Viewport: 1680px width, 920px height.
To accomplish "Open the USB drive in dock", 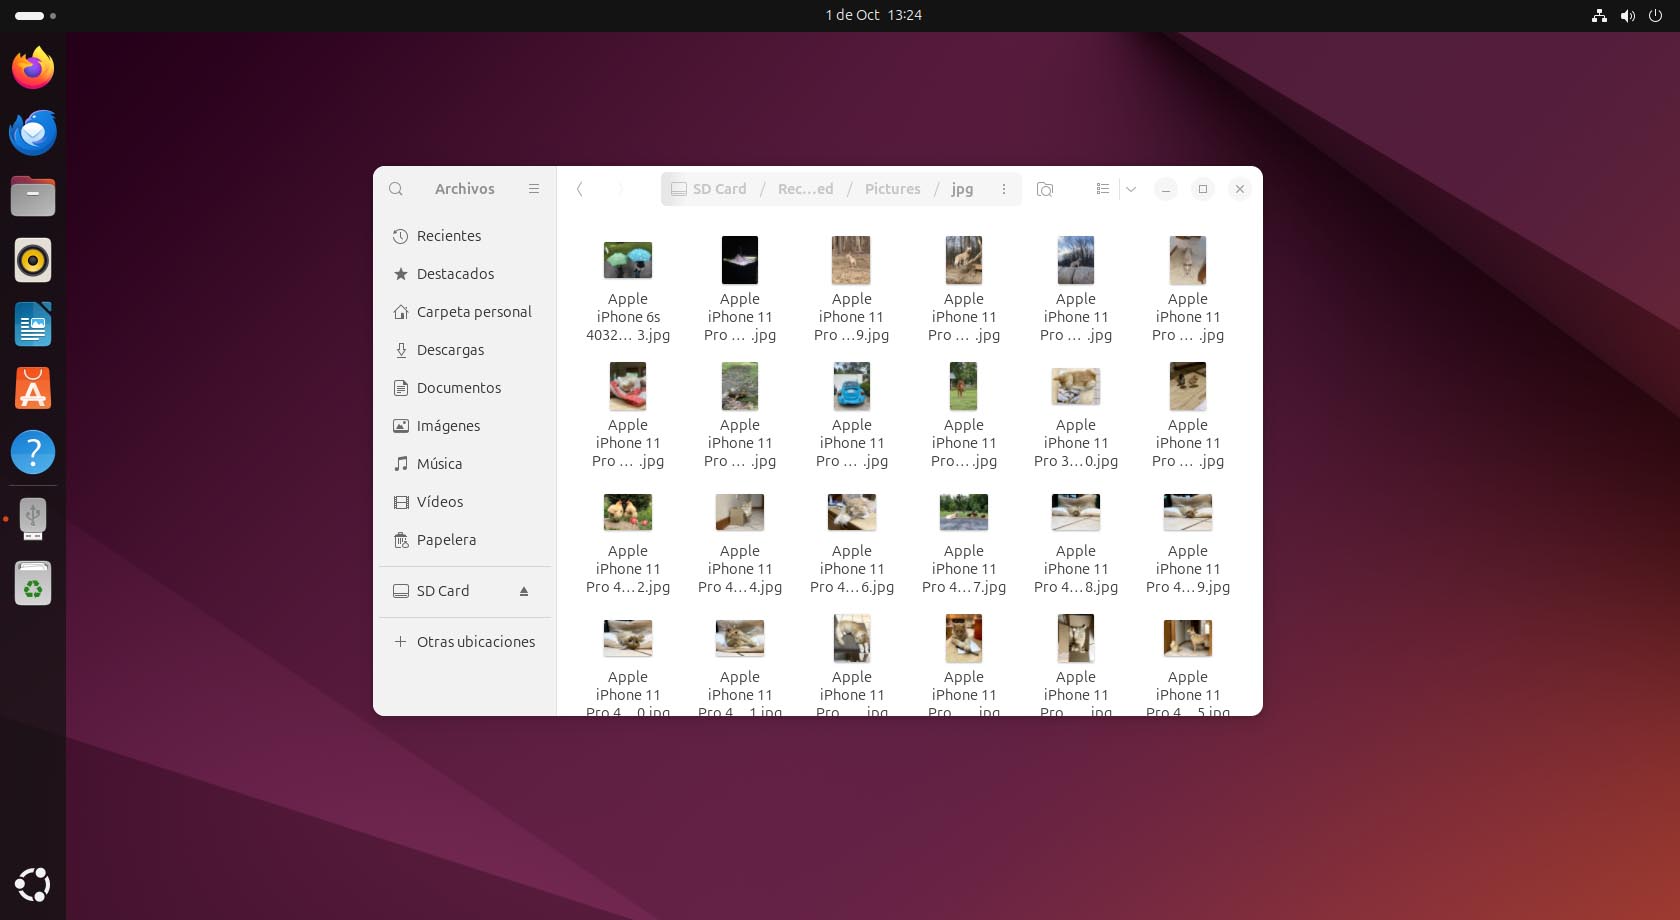I will coord(33,519).
